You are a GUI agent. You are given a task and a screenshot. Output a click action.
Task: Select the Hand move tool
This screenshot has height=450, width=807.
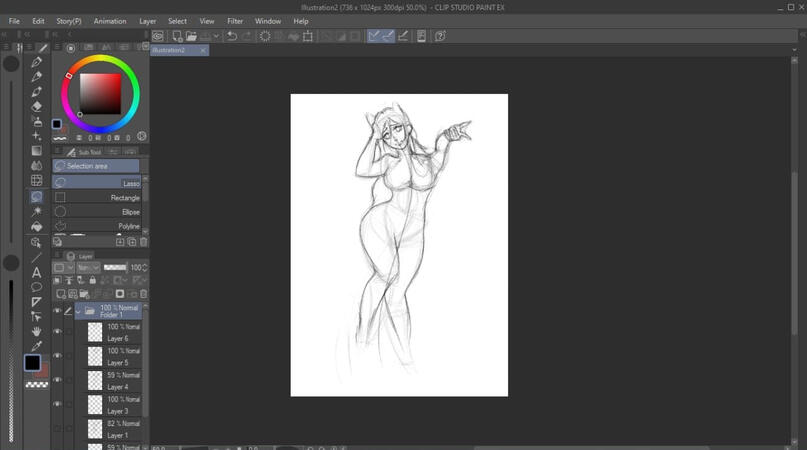[x=37, y=331]
